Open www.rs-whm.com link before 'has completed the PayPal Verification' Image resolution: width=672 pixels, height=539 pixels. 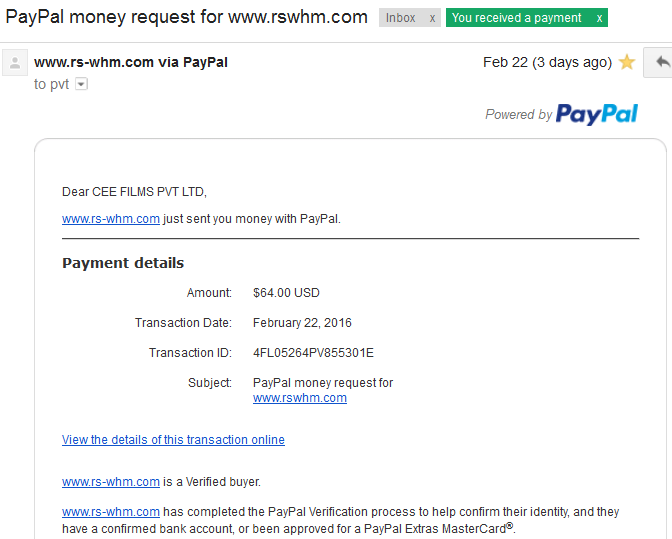click(x=111, y=512)
